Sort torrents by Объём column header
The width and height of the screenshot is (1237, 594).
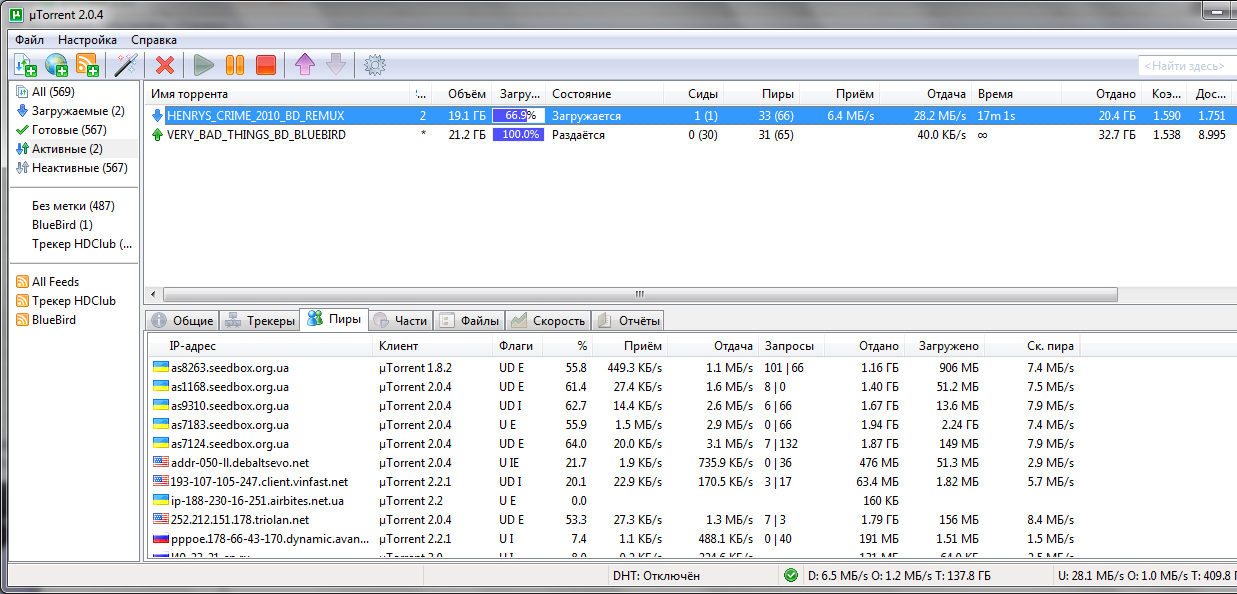pyautogui.click(x=463, y=94)
